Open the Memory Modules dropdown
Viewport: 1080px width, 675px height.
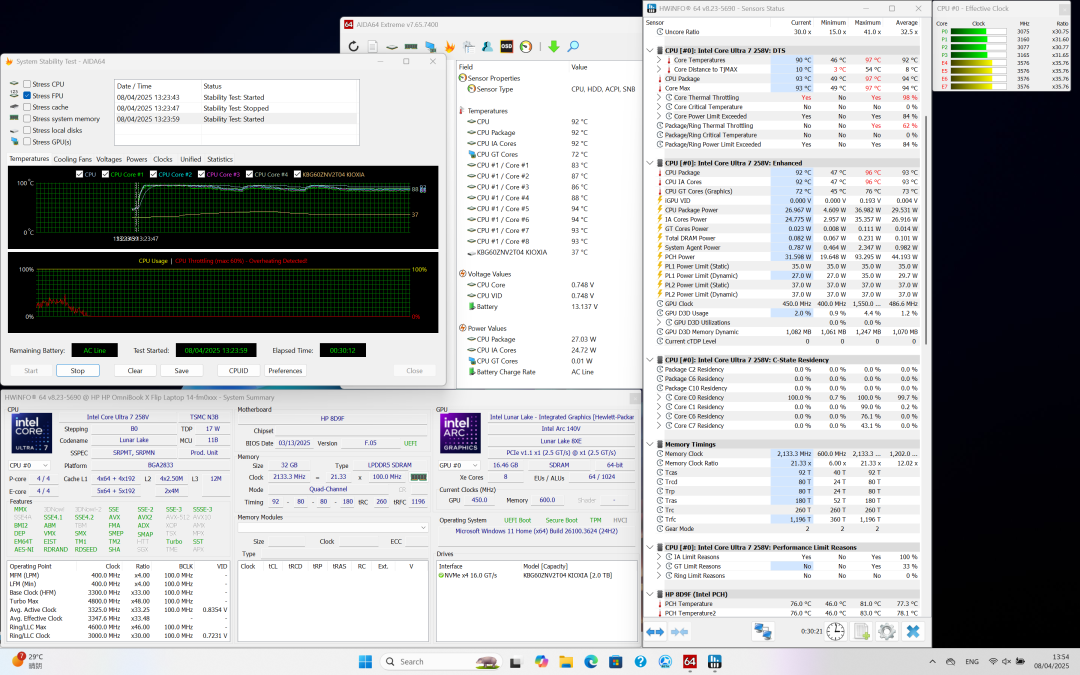333,528
